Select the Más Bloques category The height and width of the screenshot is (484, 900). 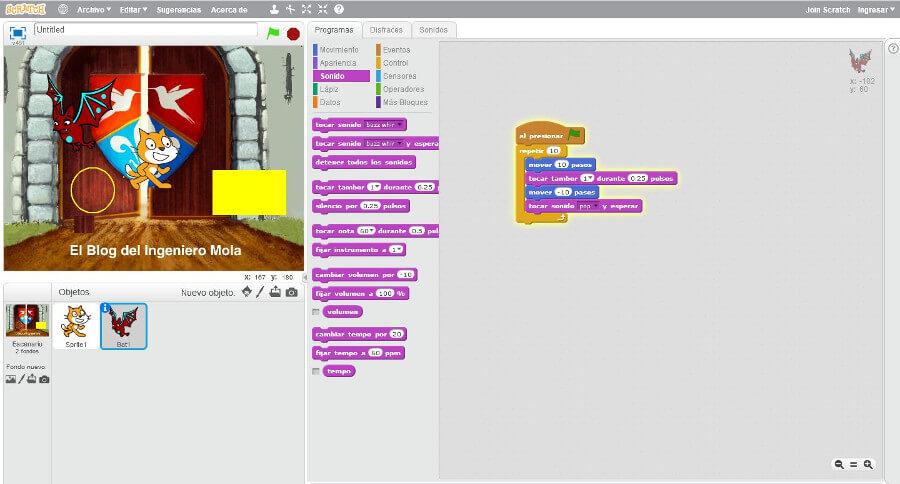click(x=404, y=102)
